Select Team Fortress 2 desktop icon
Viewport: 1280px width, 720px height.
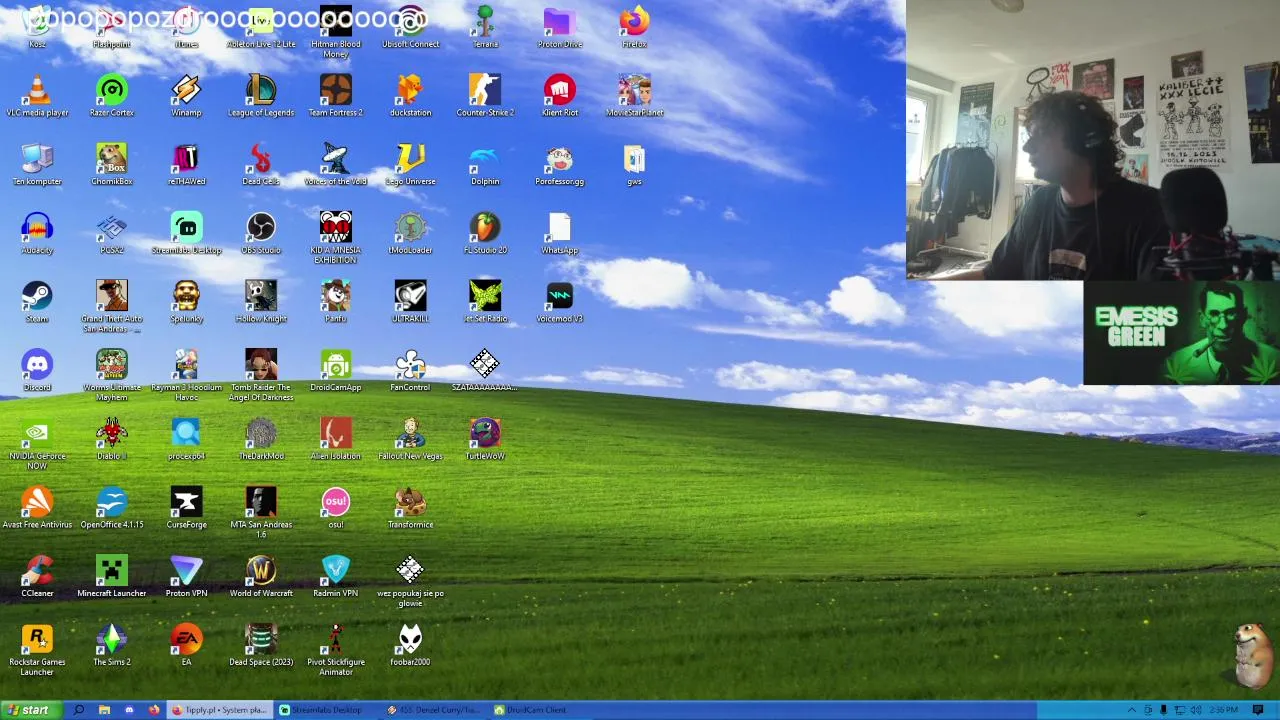coord(336,96)
